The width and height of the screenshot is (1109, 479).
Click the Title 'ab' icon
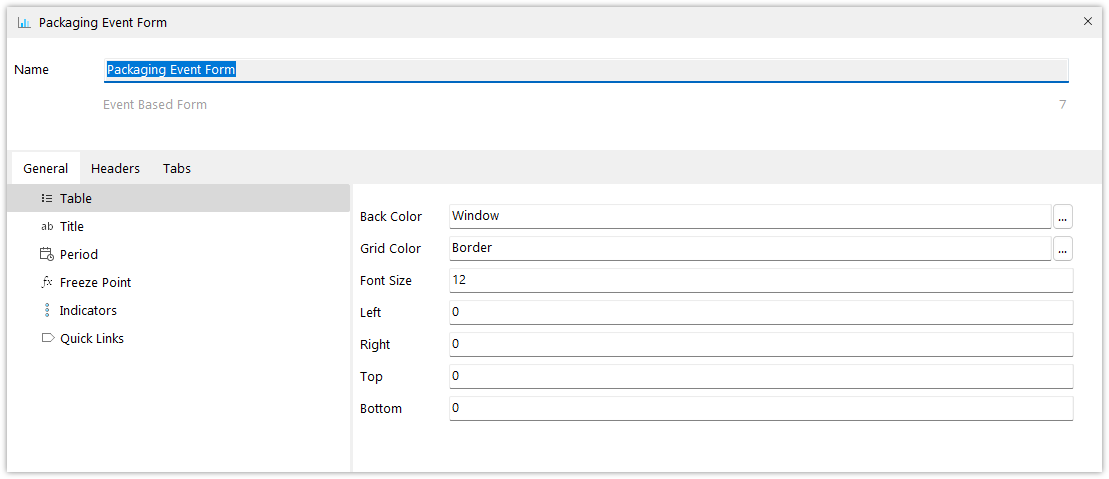47,226
